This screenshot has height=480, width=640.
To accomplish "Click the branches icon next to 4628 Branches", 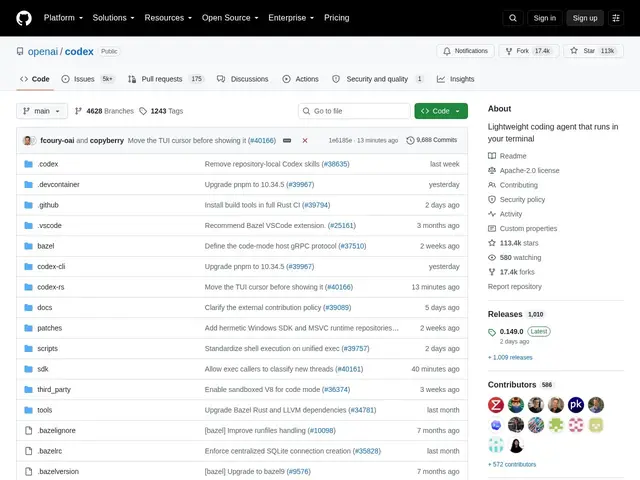I will pos(78,111).
